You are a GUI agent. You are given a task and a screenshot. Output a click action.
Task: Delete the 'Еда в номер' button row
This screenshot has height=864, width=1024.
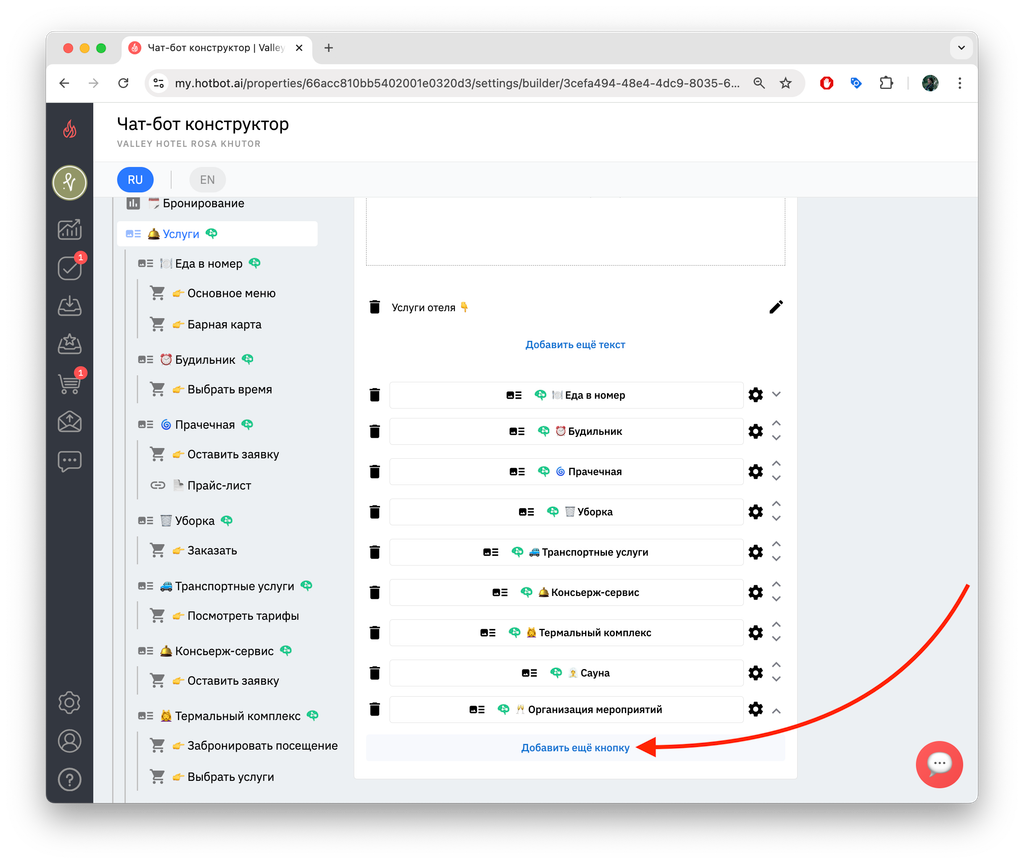[375, 395]
